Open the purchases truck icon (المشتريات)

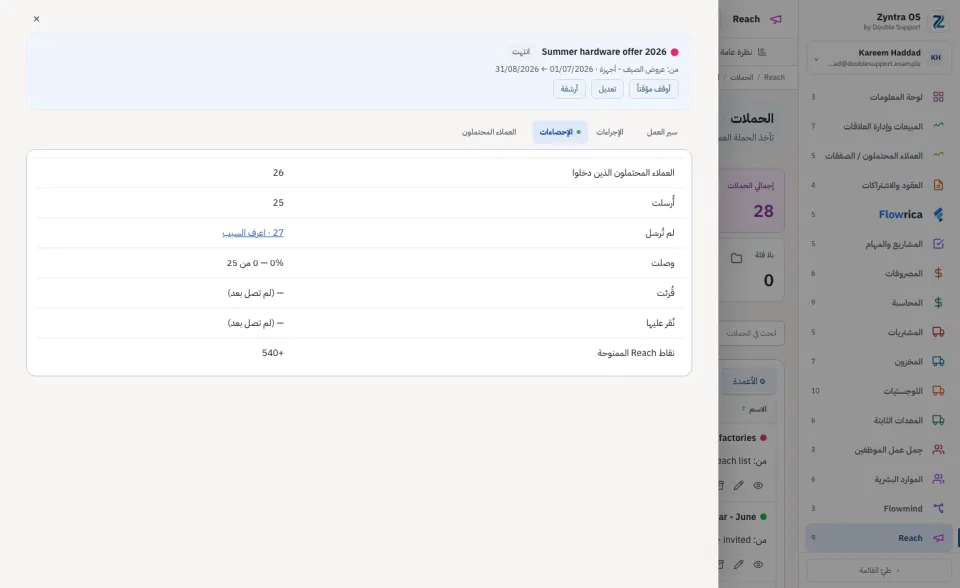(938, 332)
